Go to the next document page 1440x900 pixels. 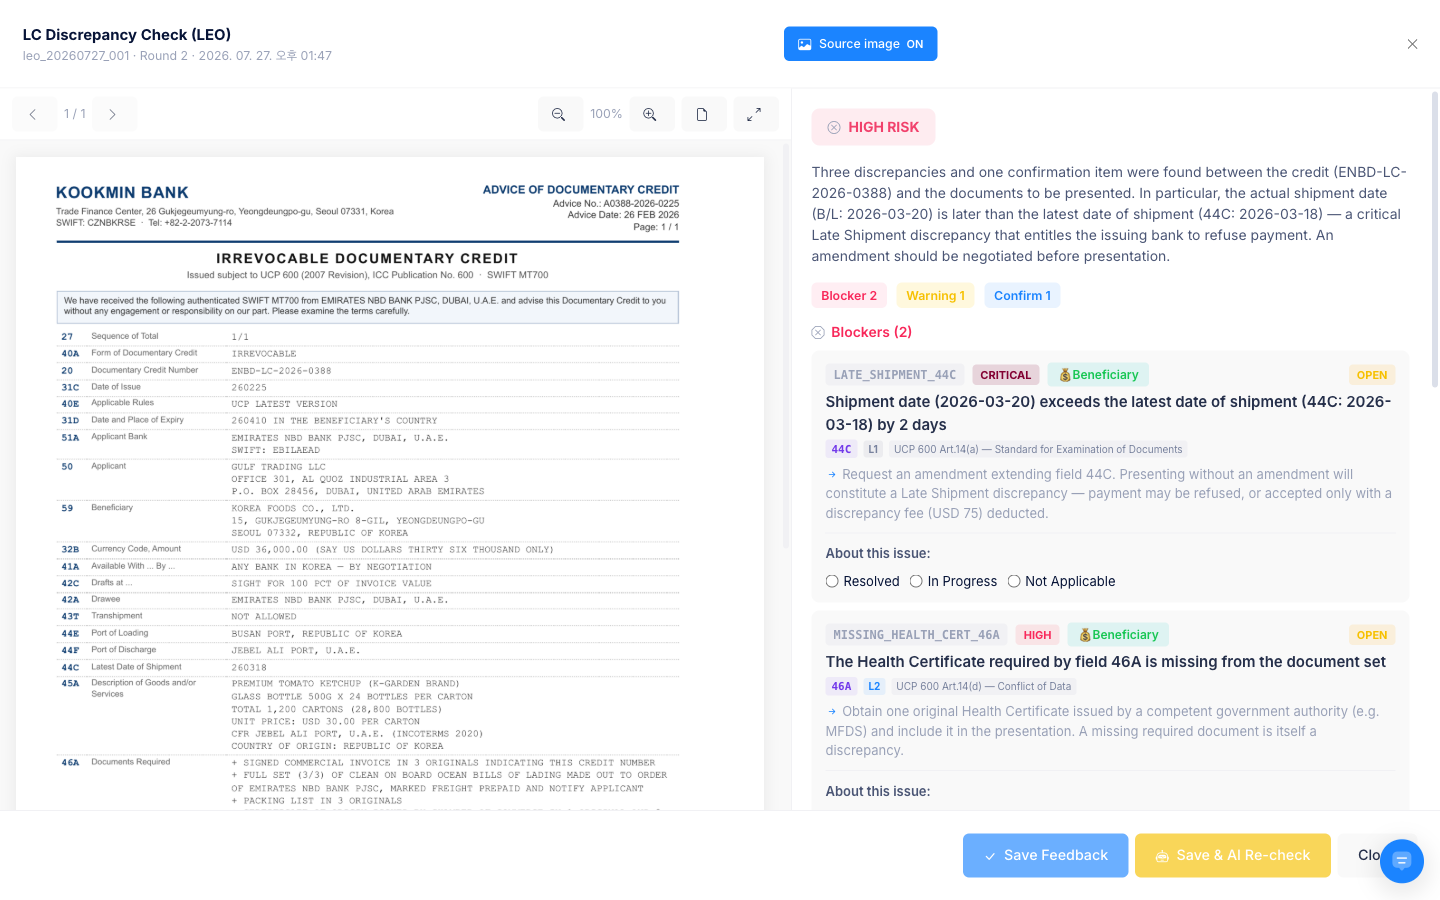(x=113, y=115)
